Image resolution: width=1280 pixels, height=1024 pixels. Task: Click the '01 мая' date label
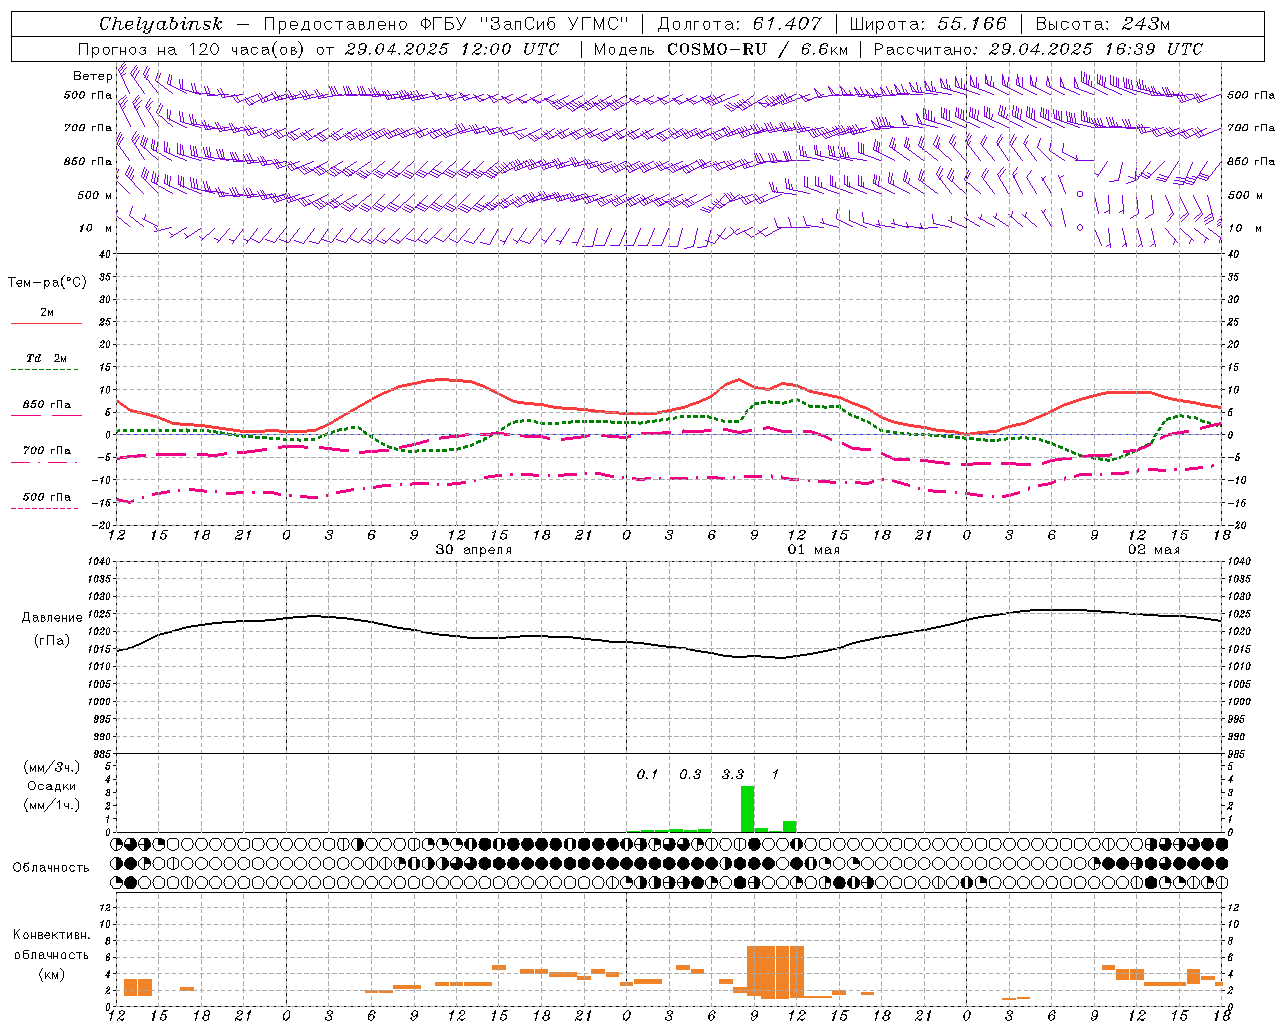coord(814,550)
